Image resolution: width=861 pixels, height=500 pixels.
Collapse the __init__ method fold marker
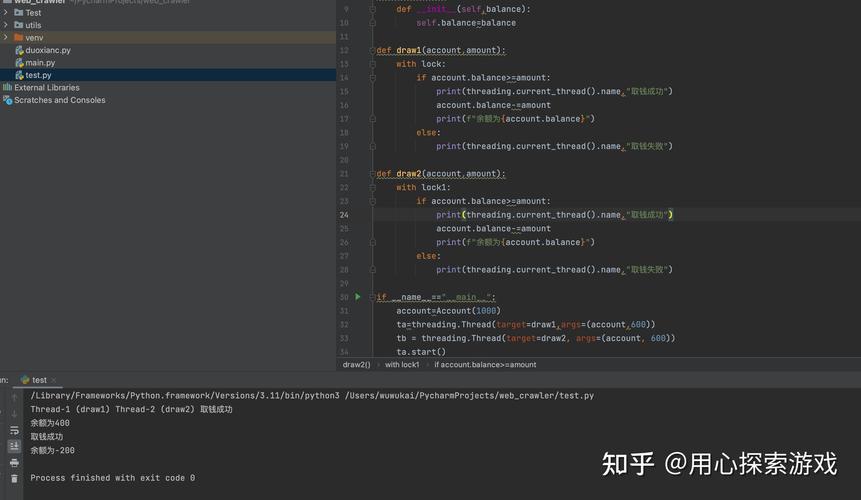point(372,9)
